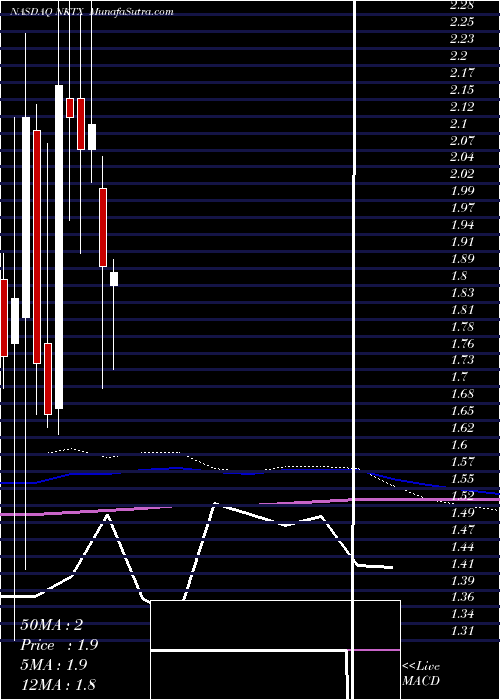Viewport: 500px width, 700px height.
Task: Click the 2.12 price axis label
Action: [462, 107]
